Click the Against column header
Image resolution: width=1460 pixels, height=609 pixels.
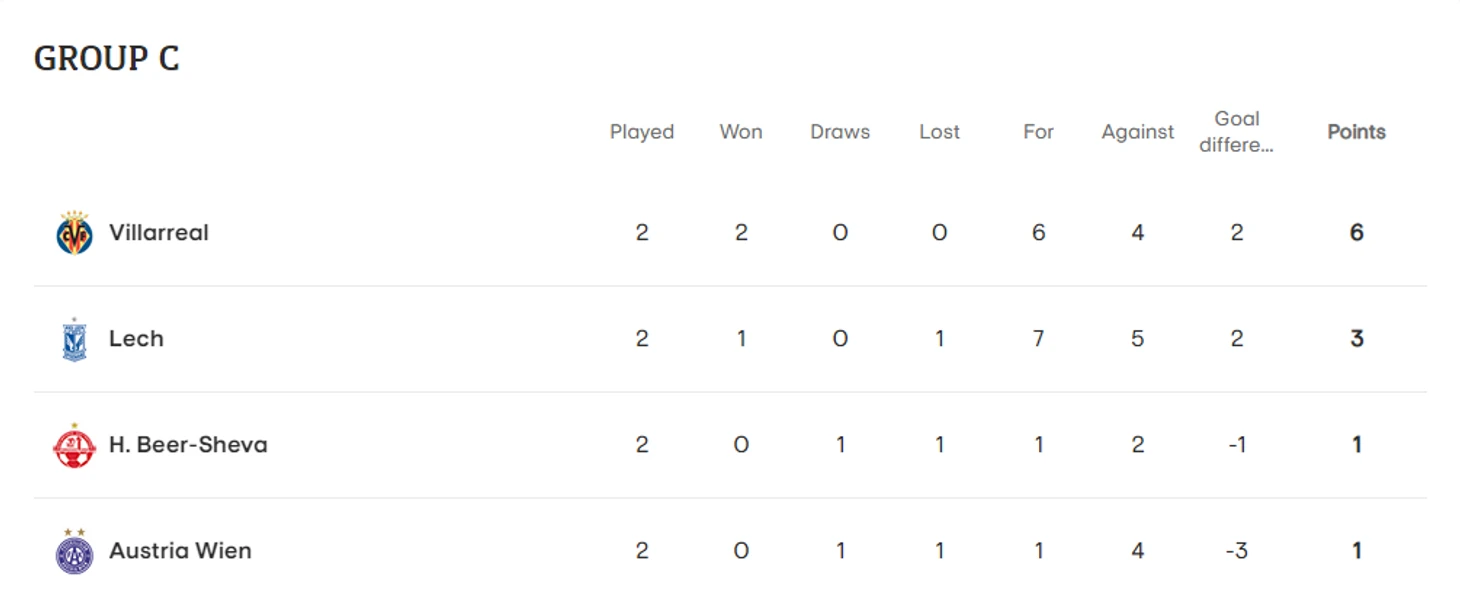click(x=1137, y=132)
